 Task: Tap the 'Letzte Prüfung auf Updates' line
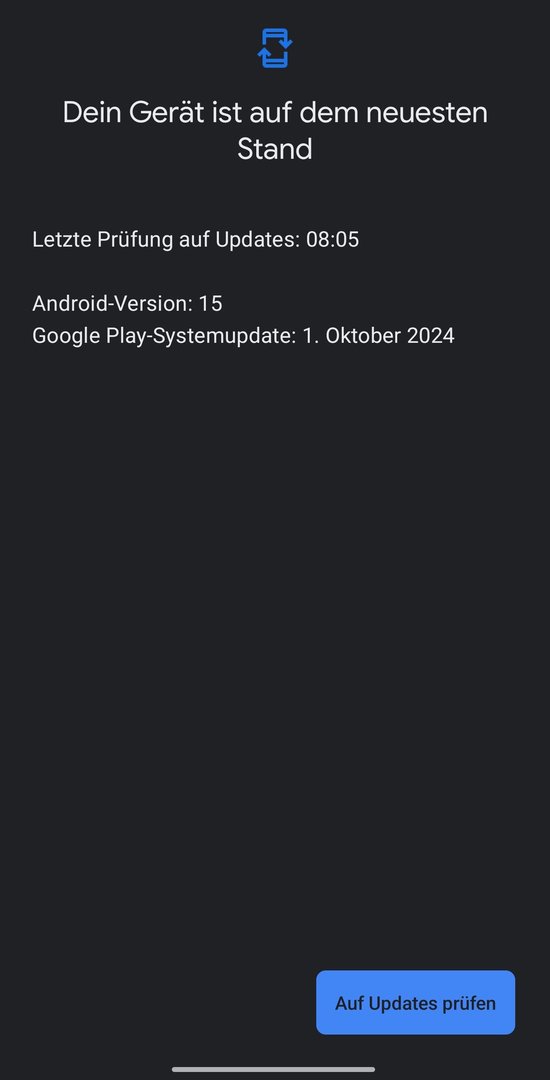(195, 240)
